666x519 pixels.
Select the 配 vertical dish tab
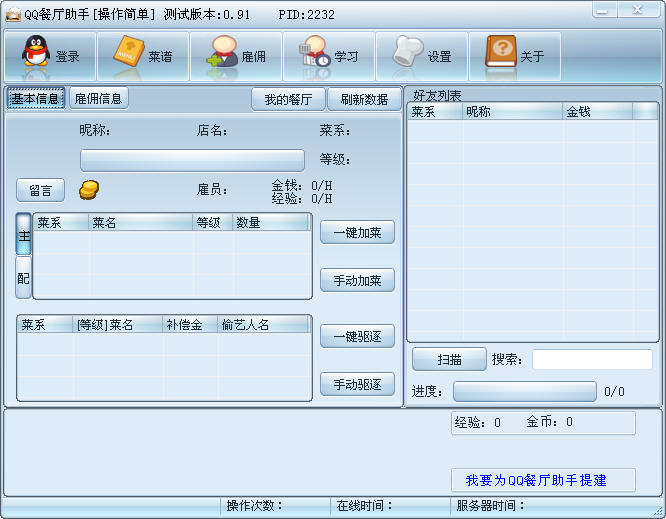click(24, 278)
